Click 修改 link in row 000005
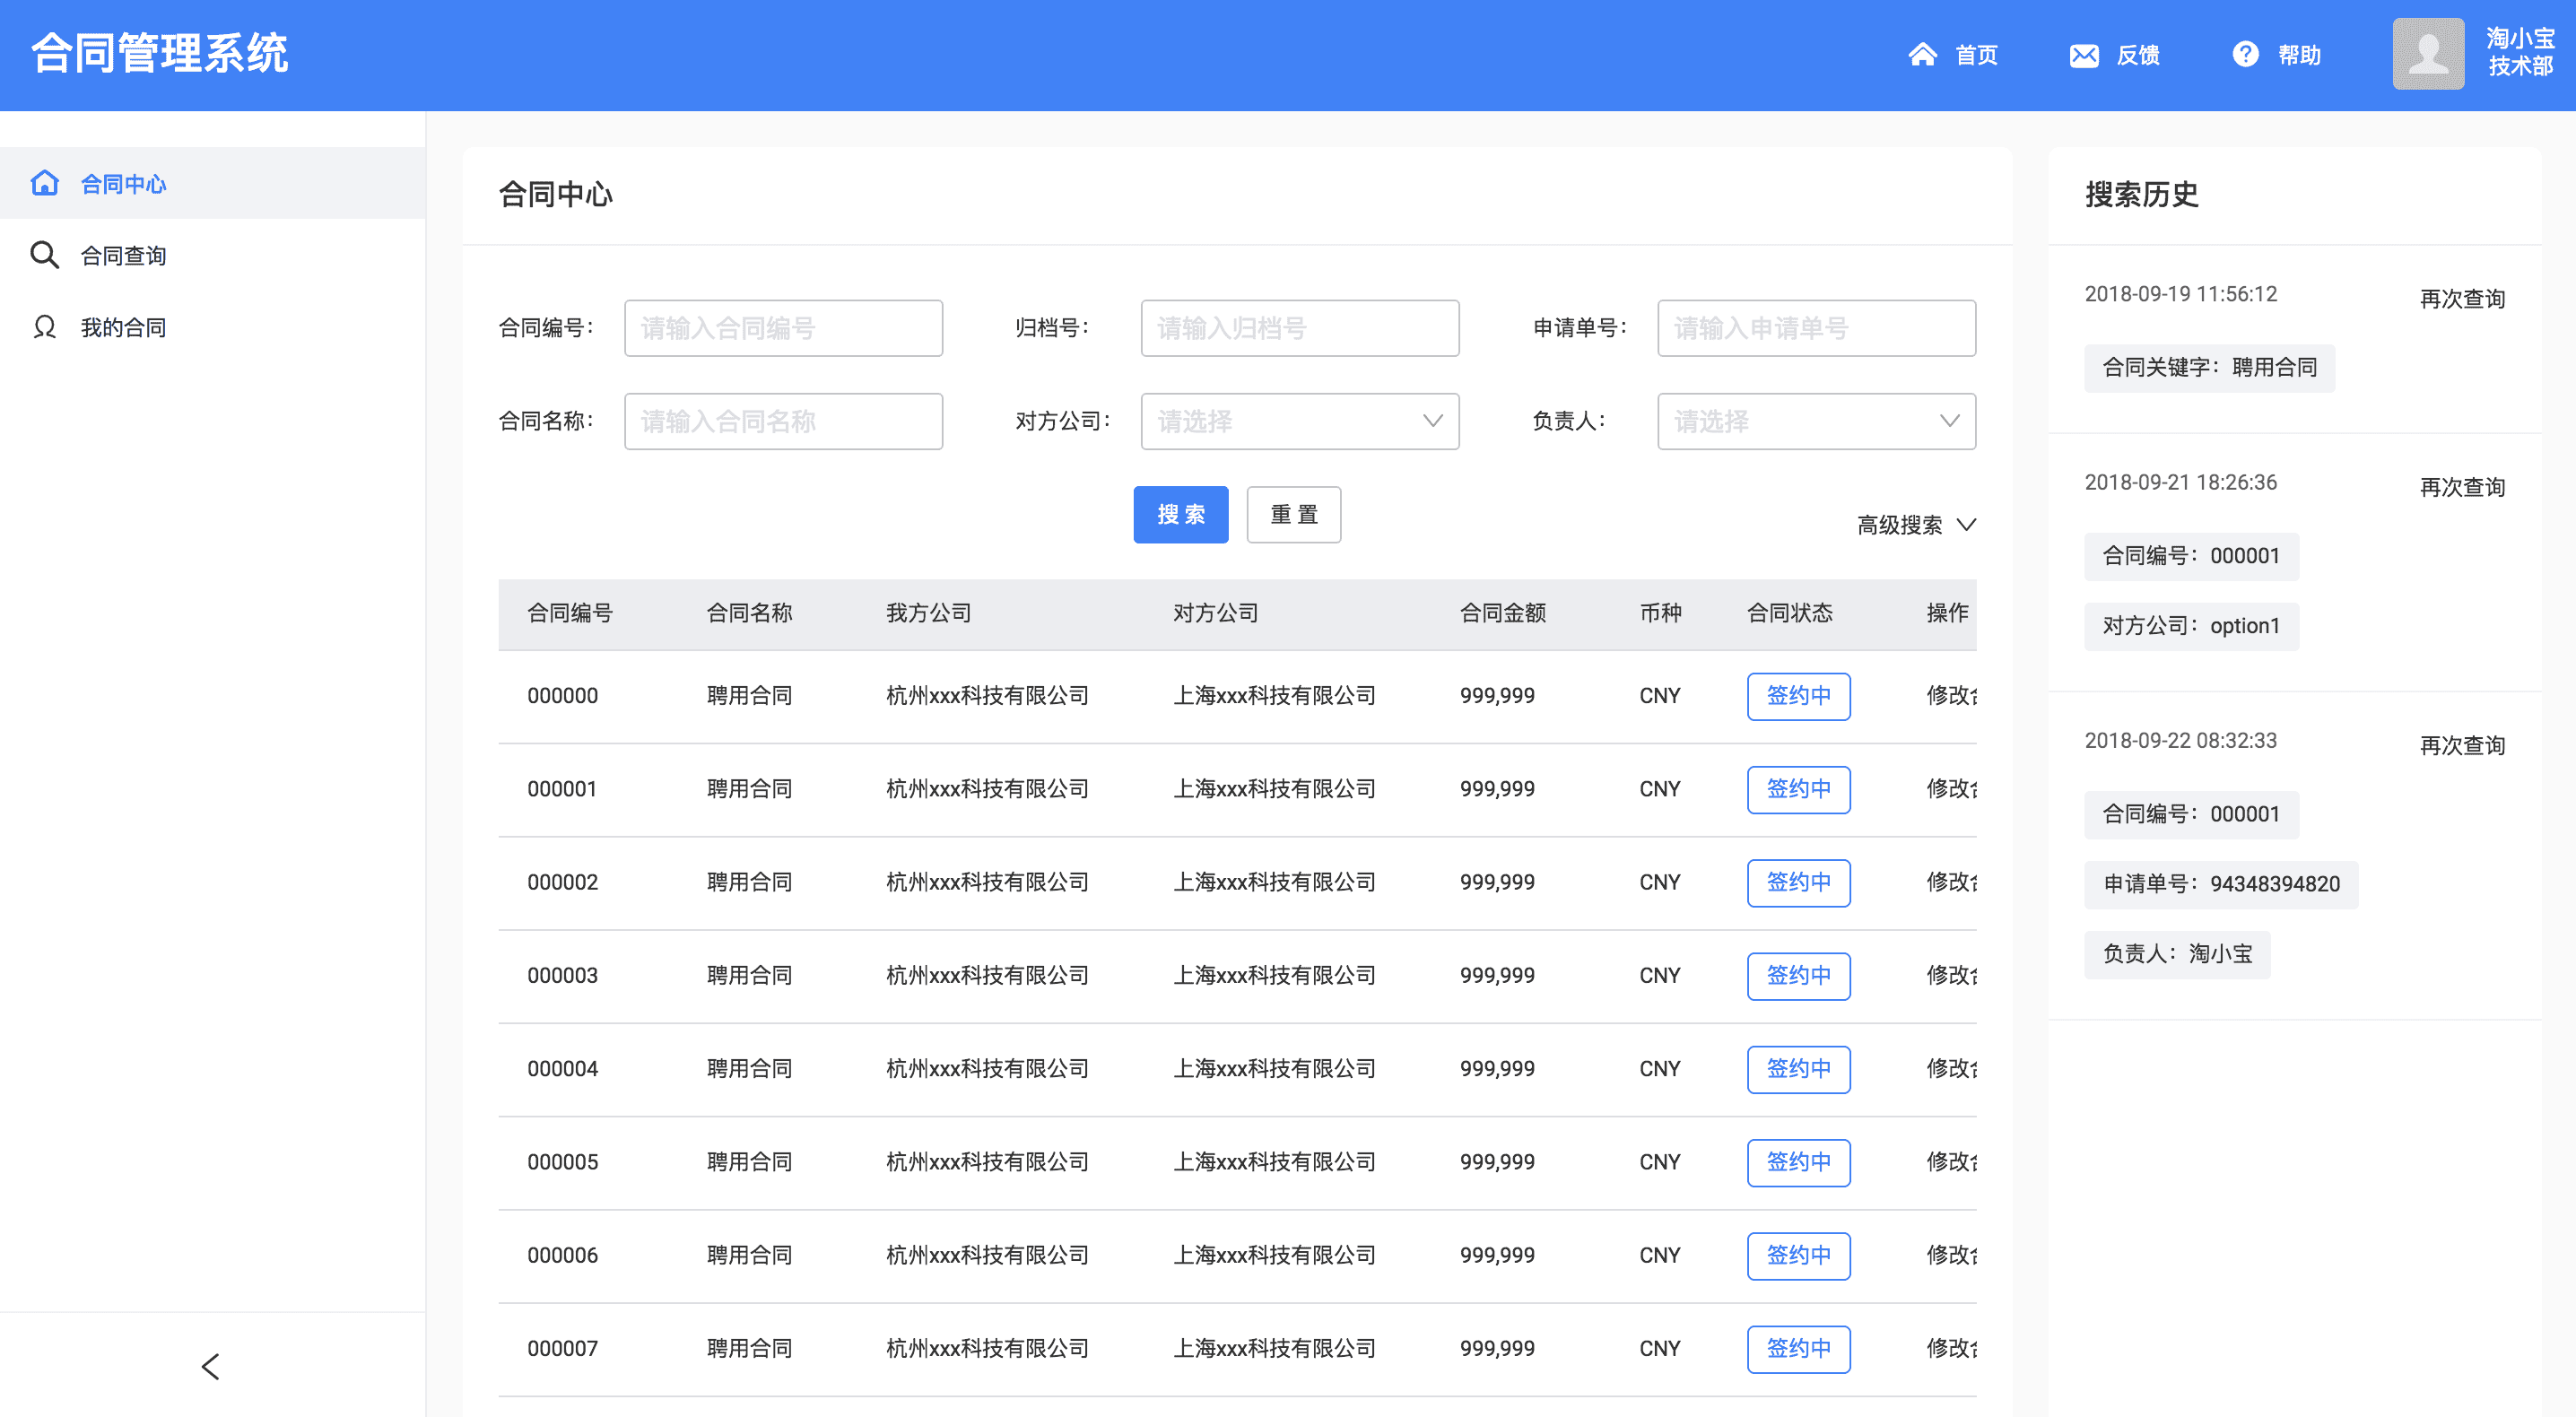Screen dimensions: 2576x1417 click(x=1951, y=1162)
